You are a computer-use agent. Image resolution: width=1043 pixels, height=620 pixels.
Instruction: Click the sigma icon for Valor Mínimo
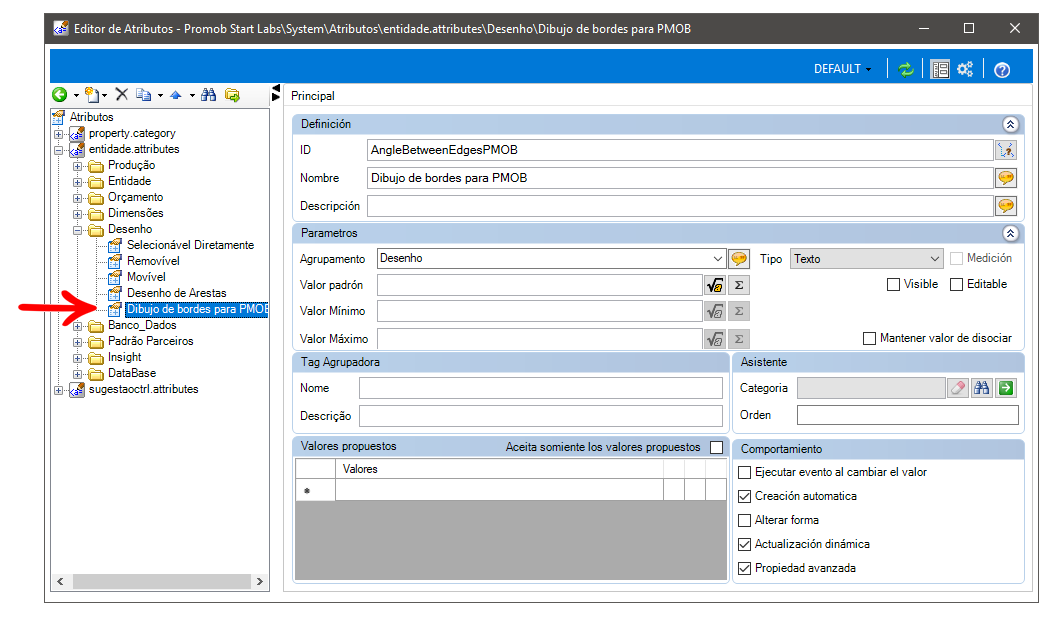738,311
